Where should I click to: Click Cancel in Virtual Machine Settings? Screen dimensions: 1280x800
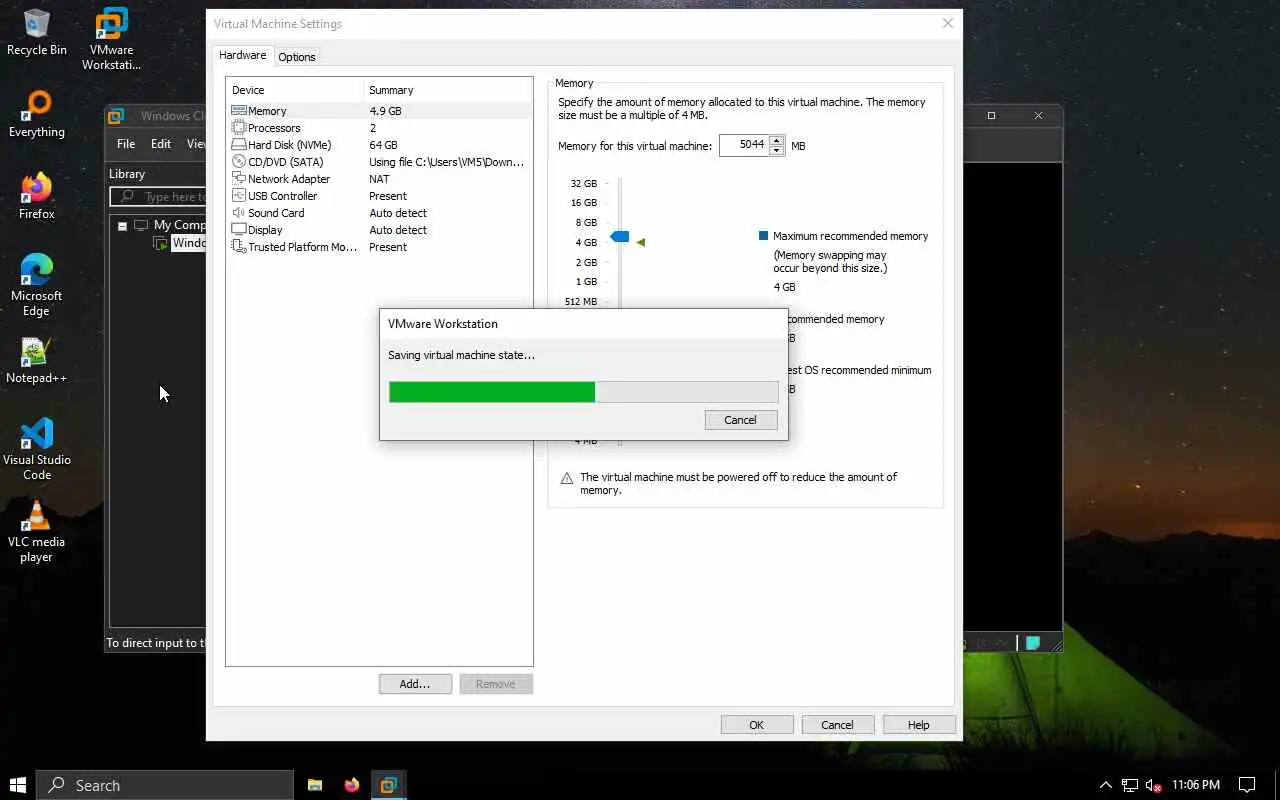[x=838, y=725]
